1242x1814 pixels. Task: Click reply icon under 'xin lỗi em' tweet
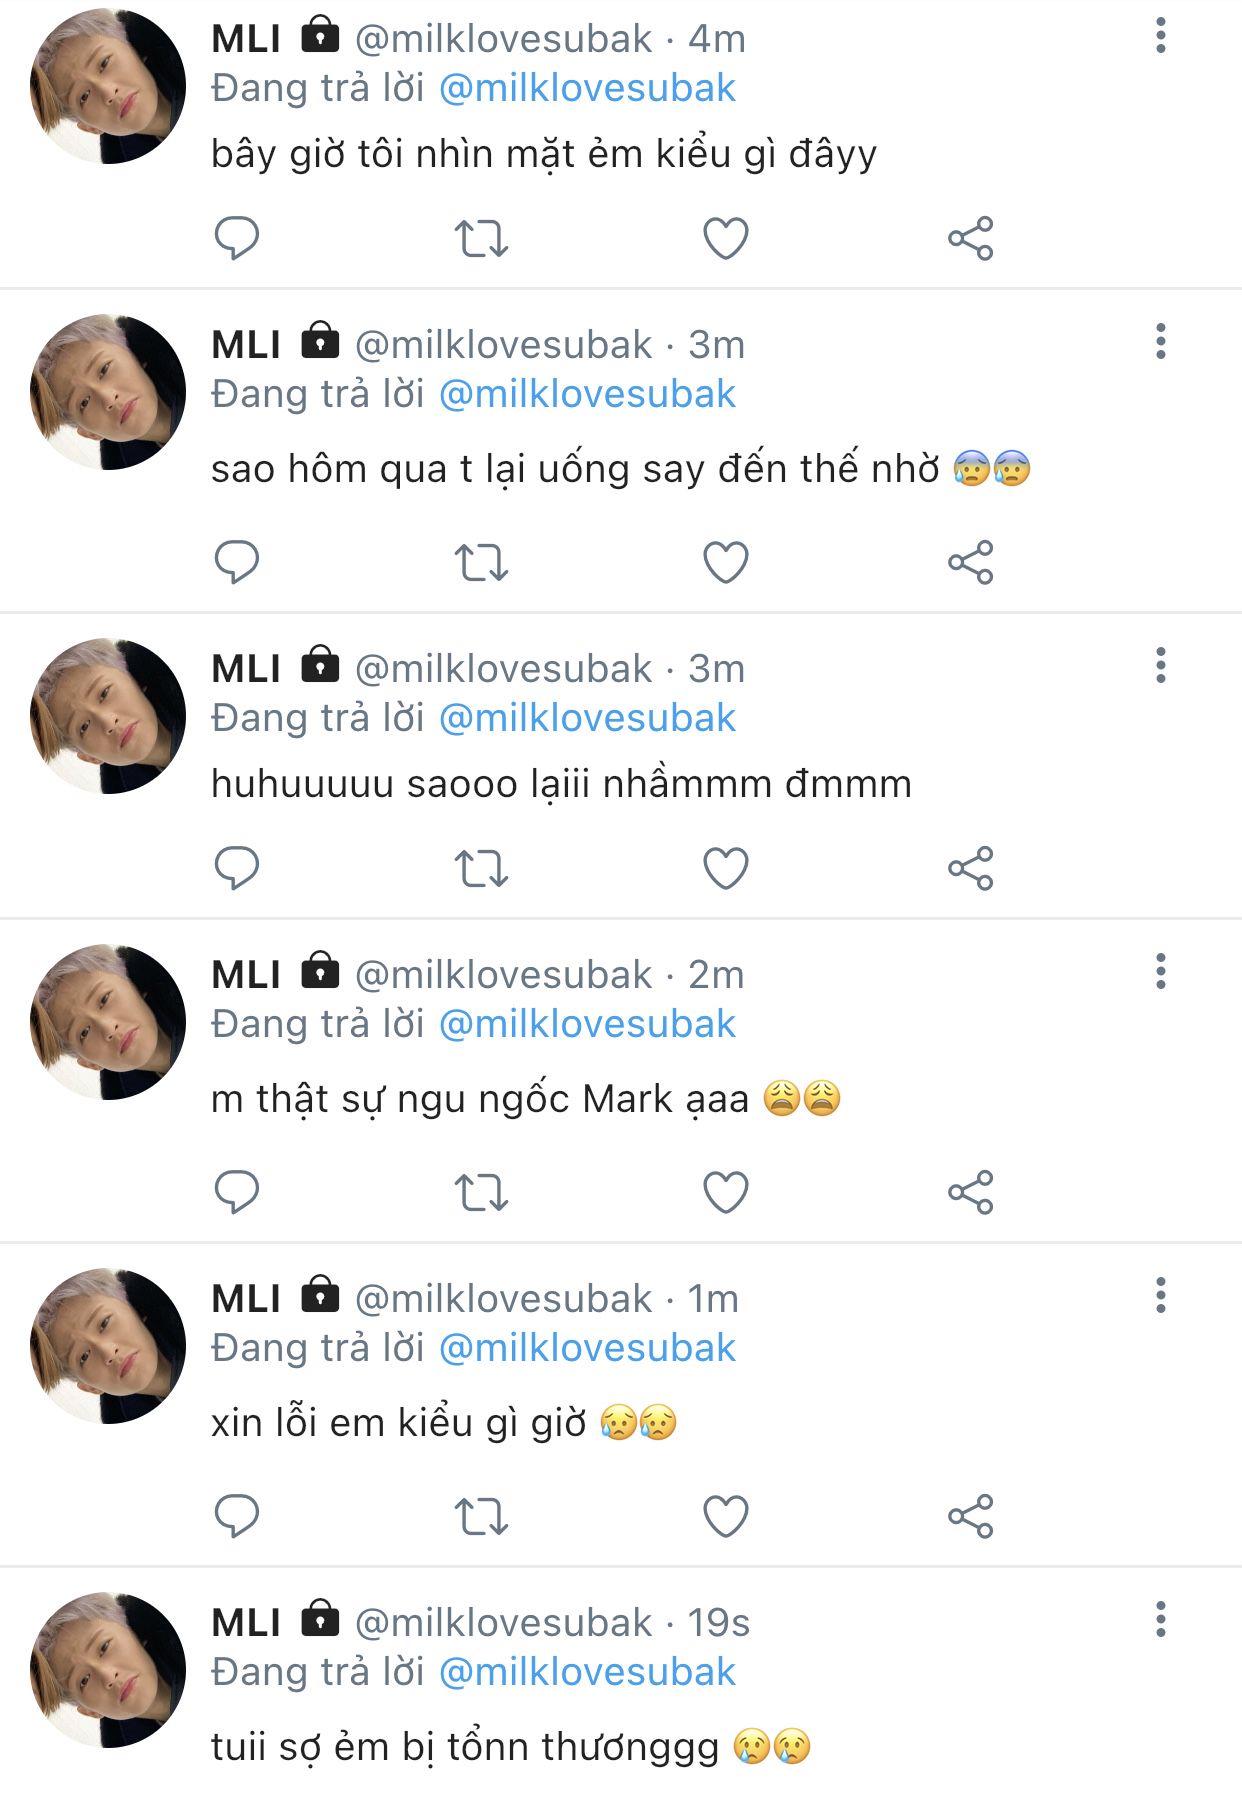[237, 1516]
